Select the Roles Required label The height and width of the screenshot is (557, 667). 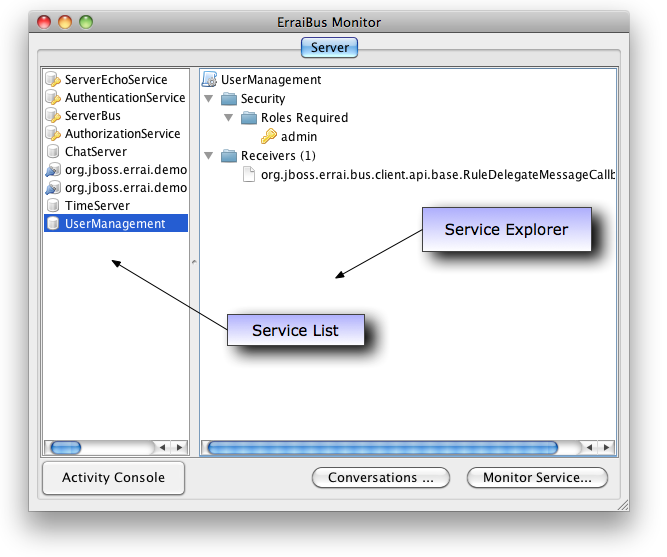(x=305, y=117)
